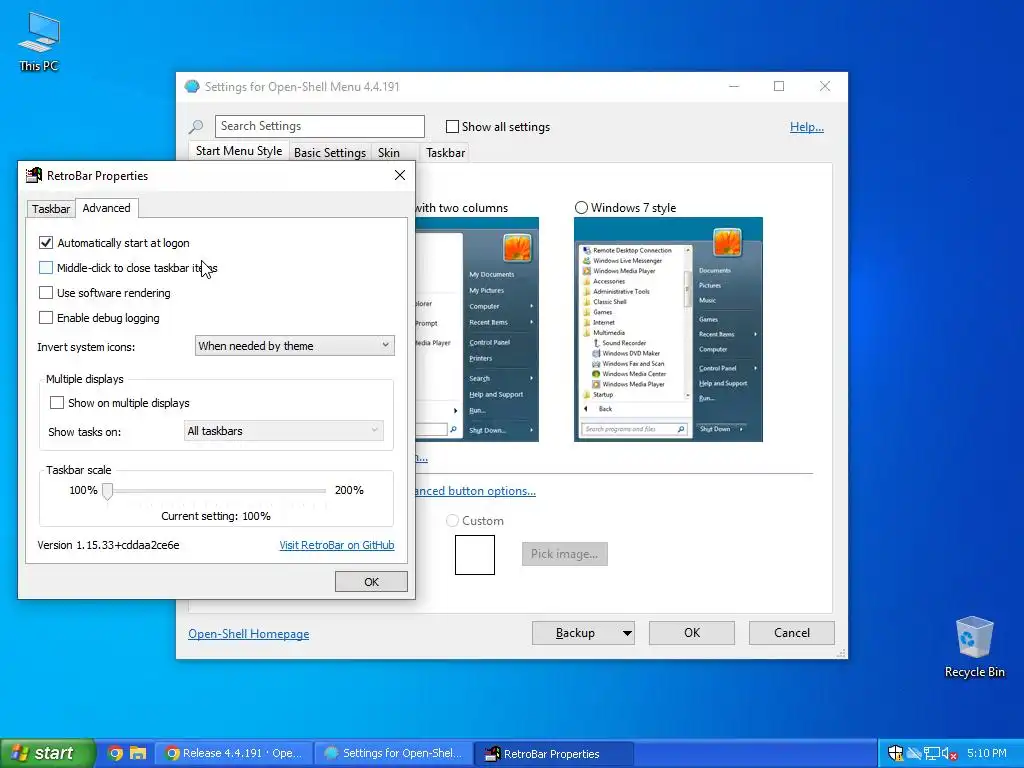Select the Advanced tab in RetroBar
The height and width of the screenshot is (768, 1024).
point(106,208)
